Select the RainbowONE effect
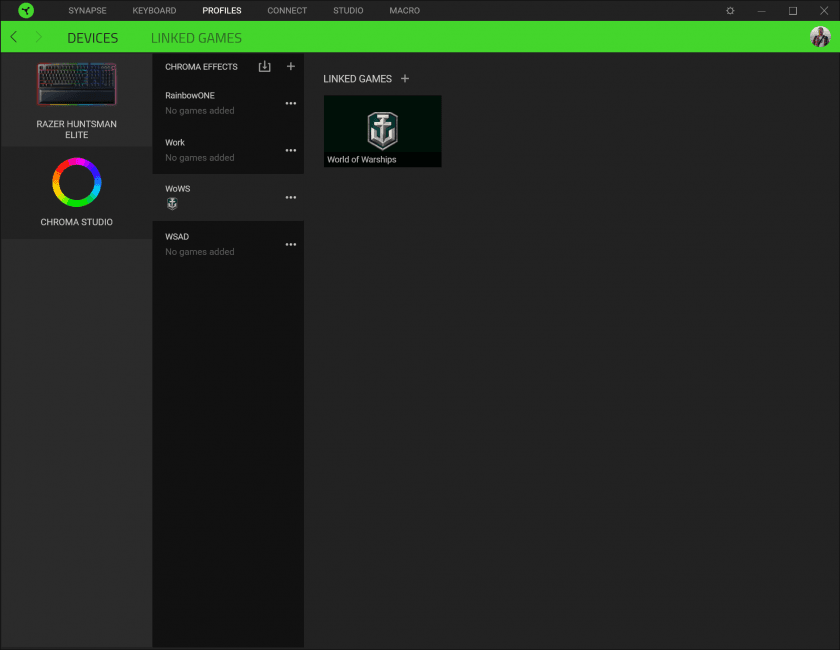 click(x=228, y=103)
